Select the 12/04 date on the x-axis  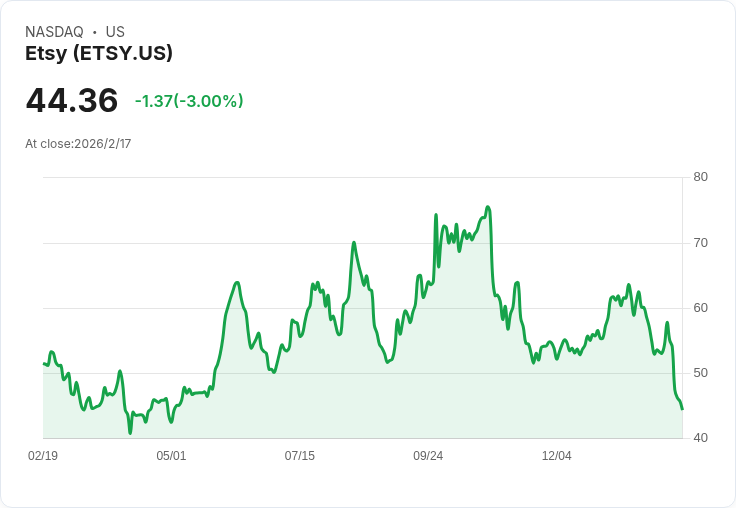point(556,456)
